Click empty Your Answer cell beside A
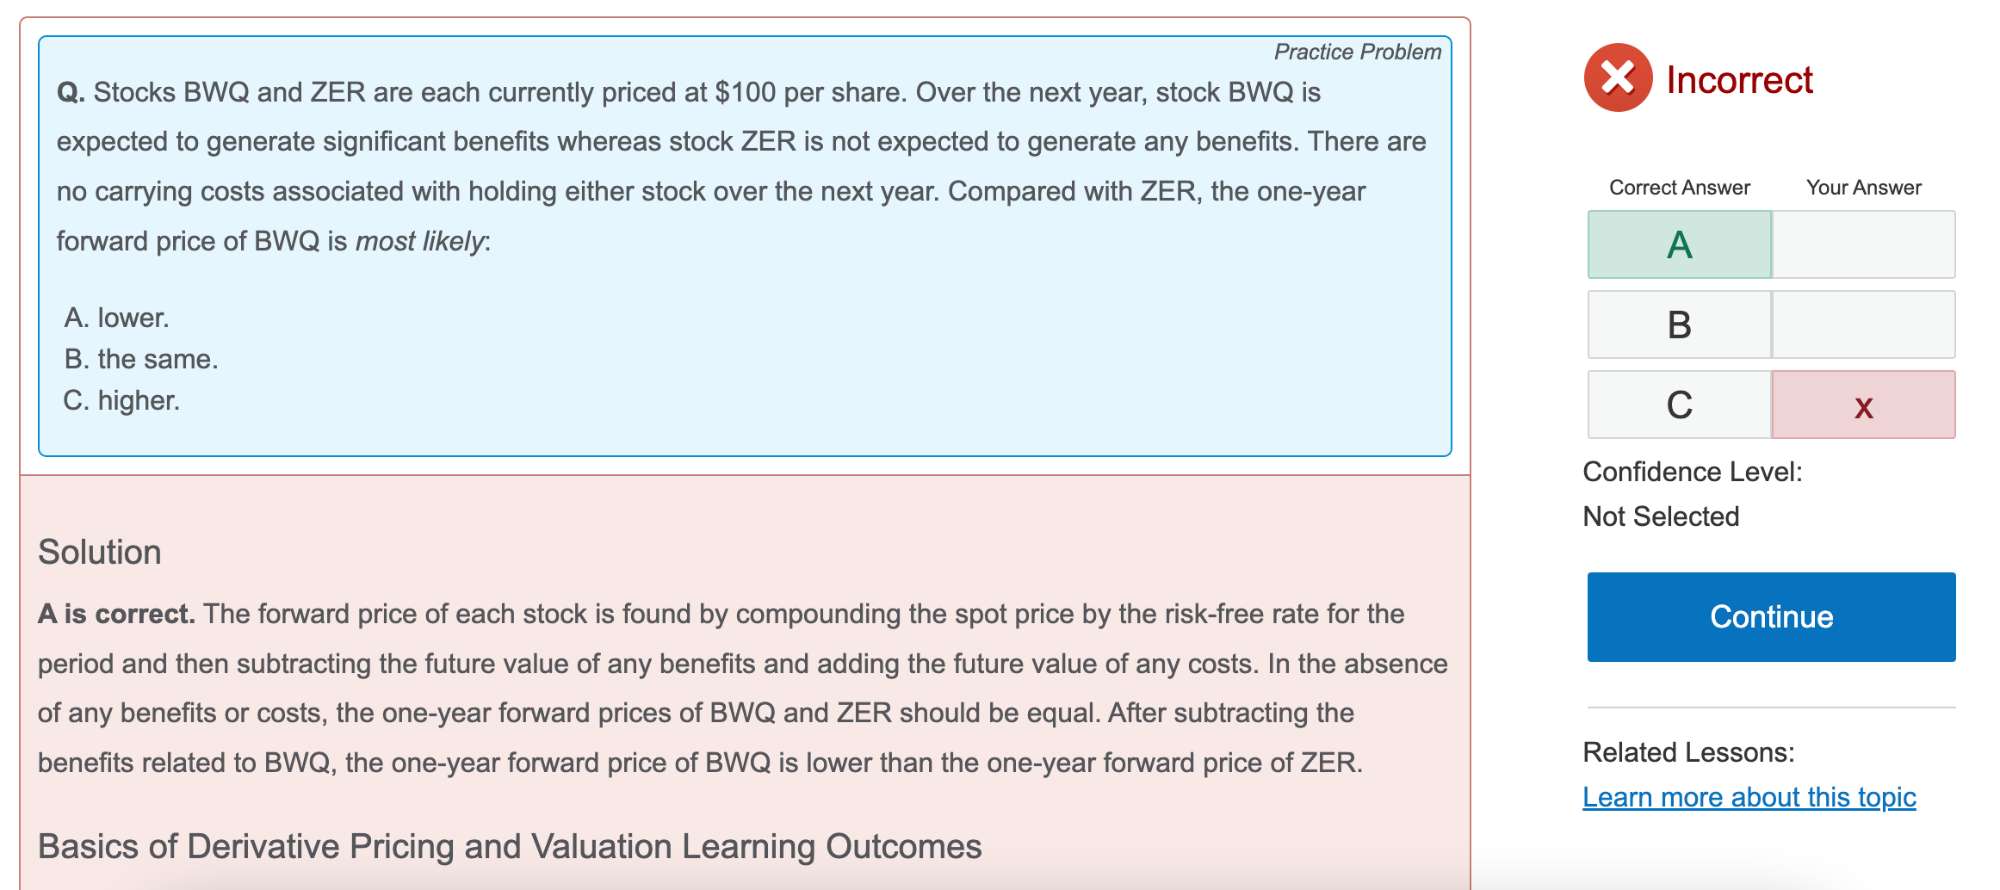 click(1863, 245)
